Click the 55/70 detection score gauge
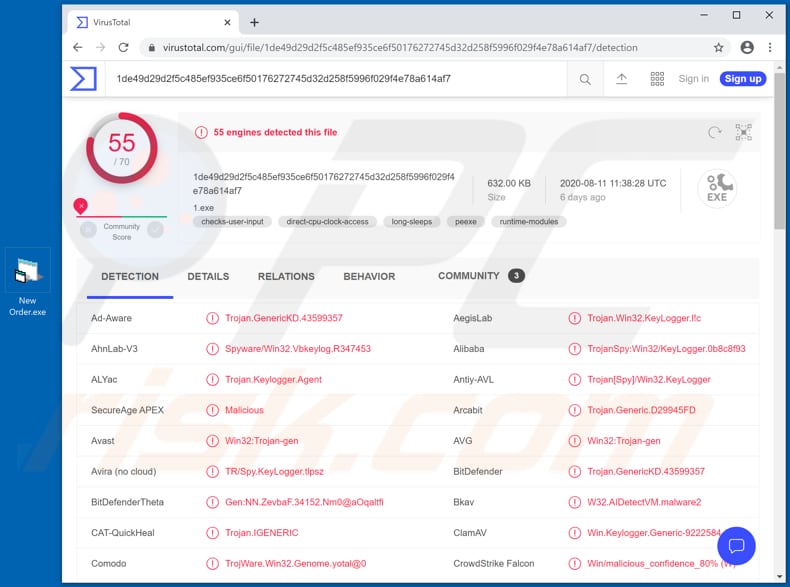 pos(121,148)
